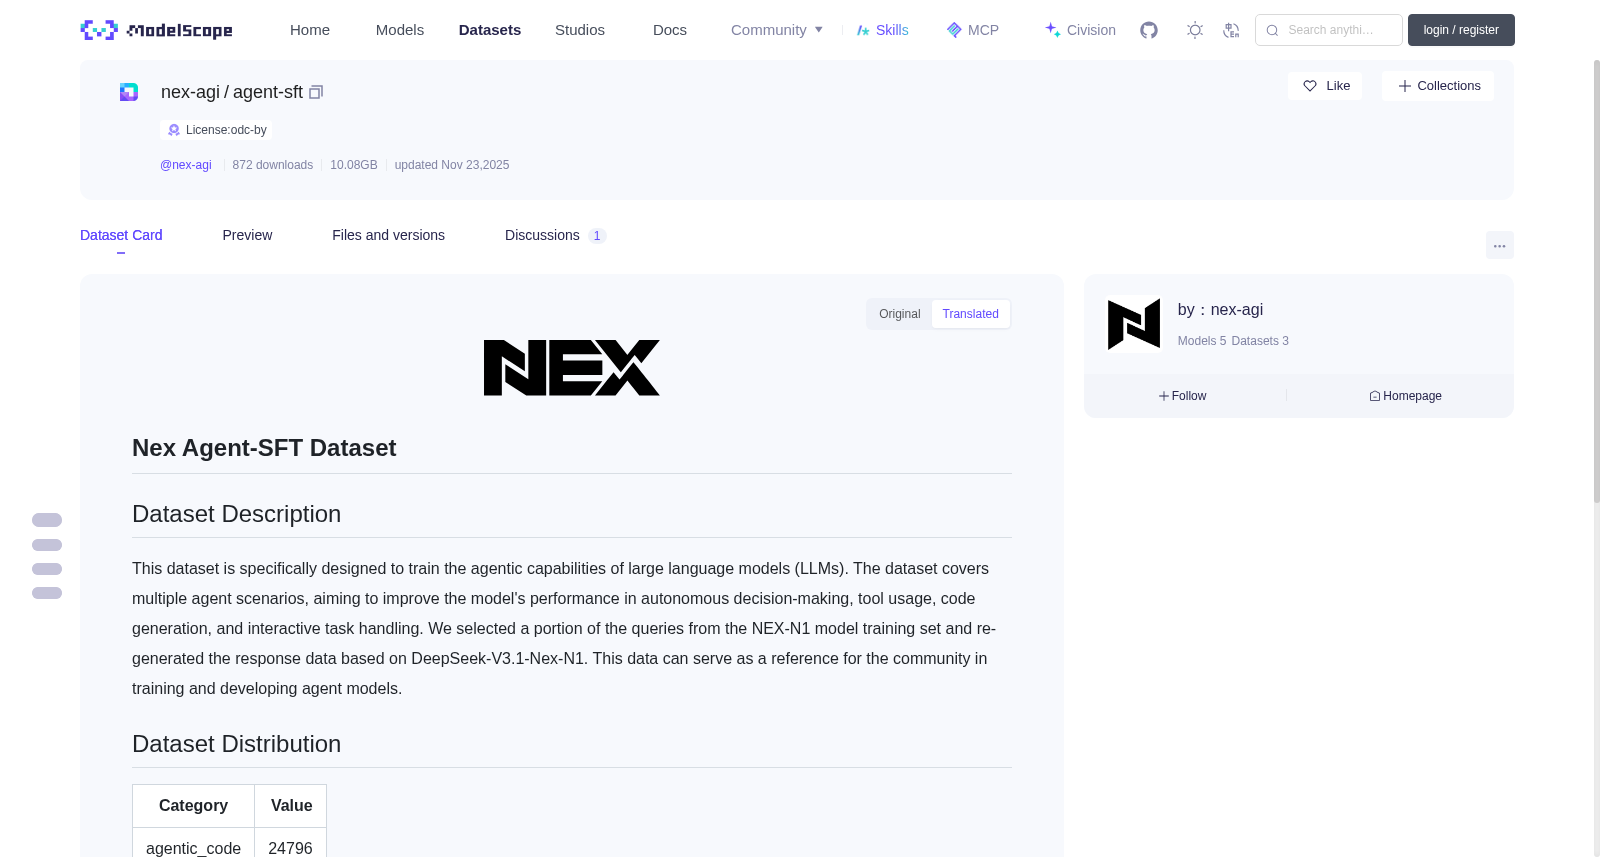Image resolution: width=1600 pixels, height=857 pixels.
Task: Open the three-dots more options menu
Action: coord(1499,245)
